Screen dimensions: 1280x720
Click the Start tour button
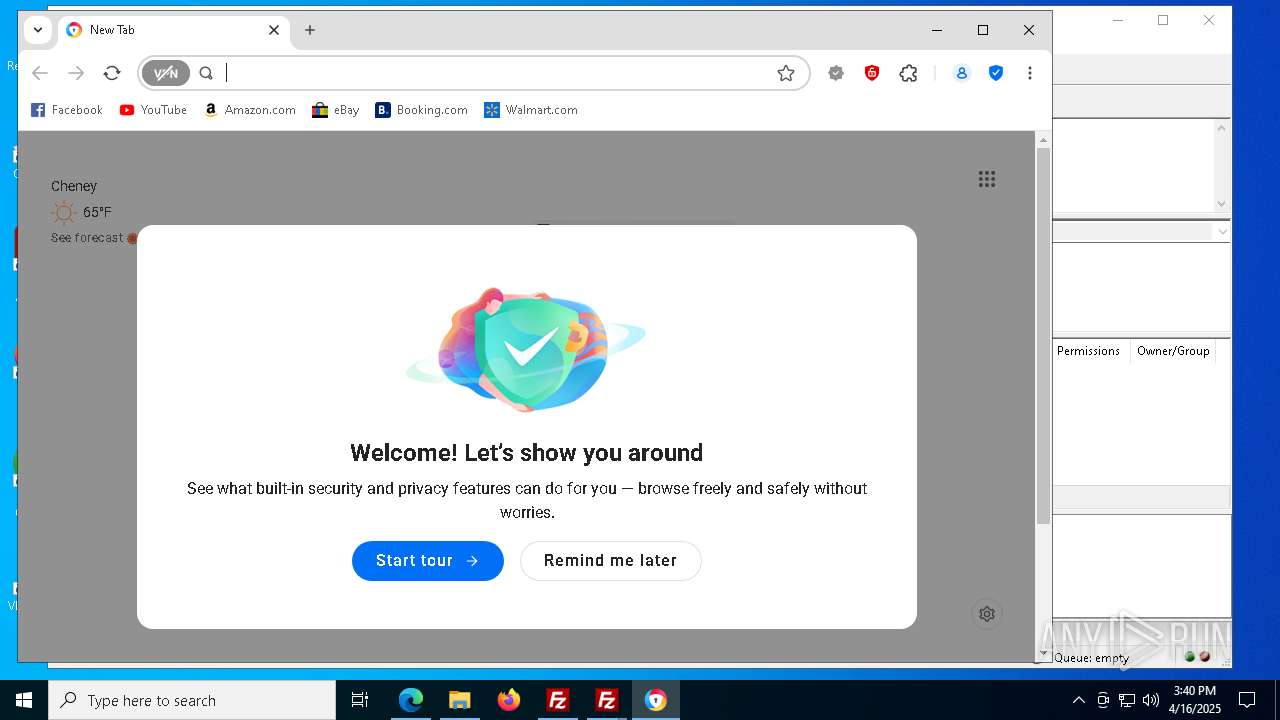click(428, 560)
